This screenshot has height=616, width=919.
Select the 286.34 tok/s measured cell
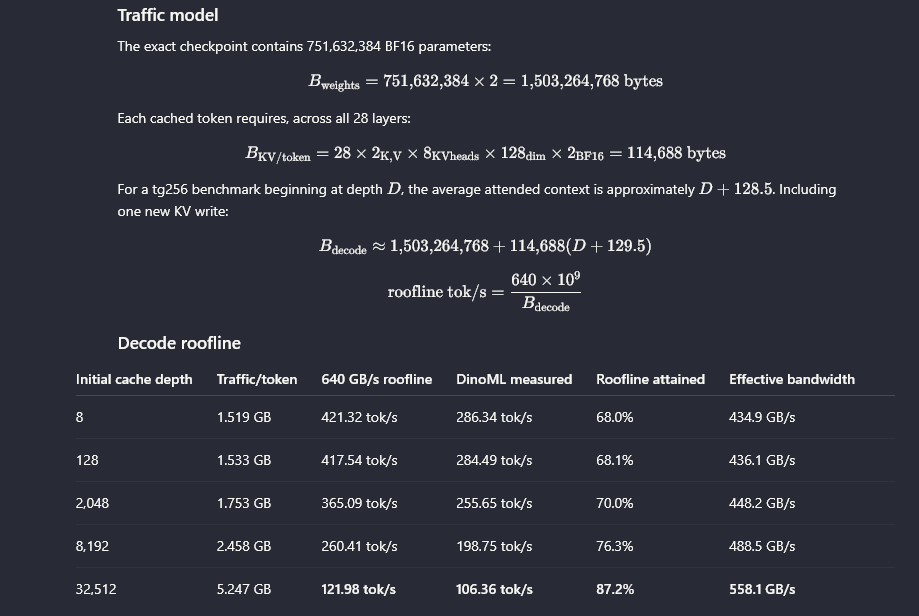[494, 417]
